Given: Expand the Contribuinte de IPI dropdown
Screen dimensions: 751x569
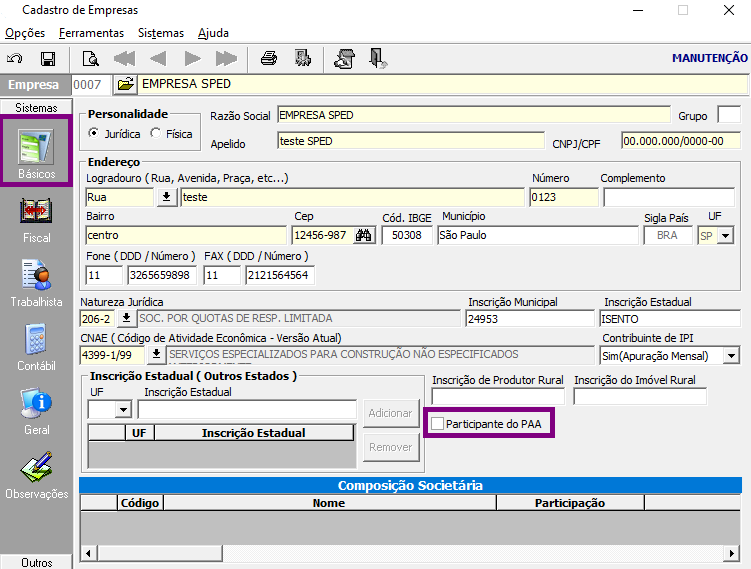Looking at the screenshot, I should pyautogui.click(x=731, y=356).
